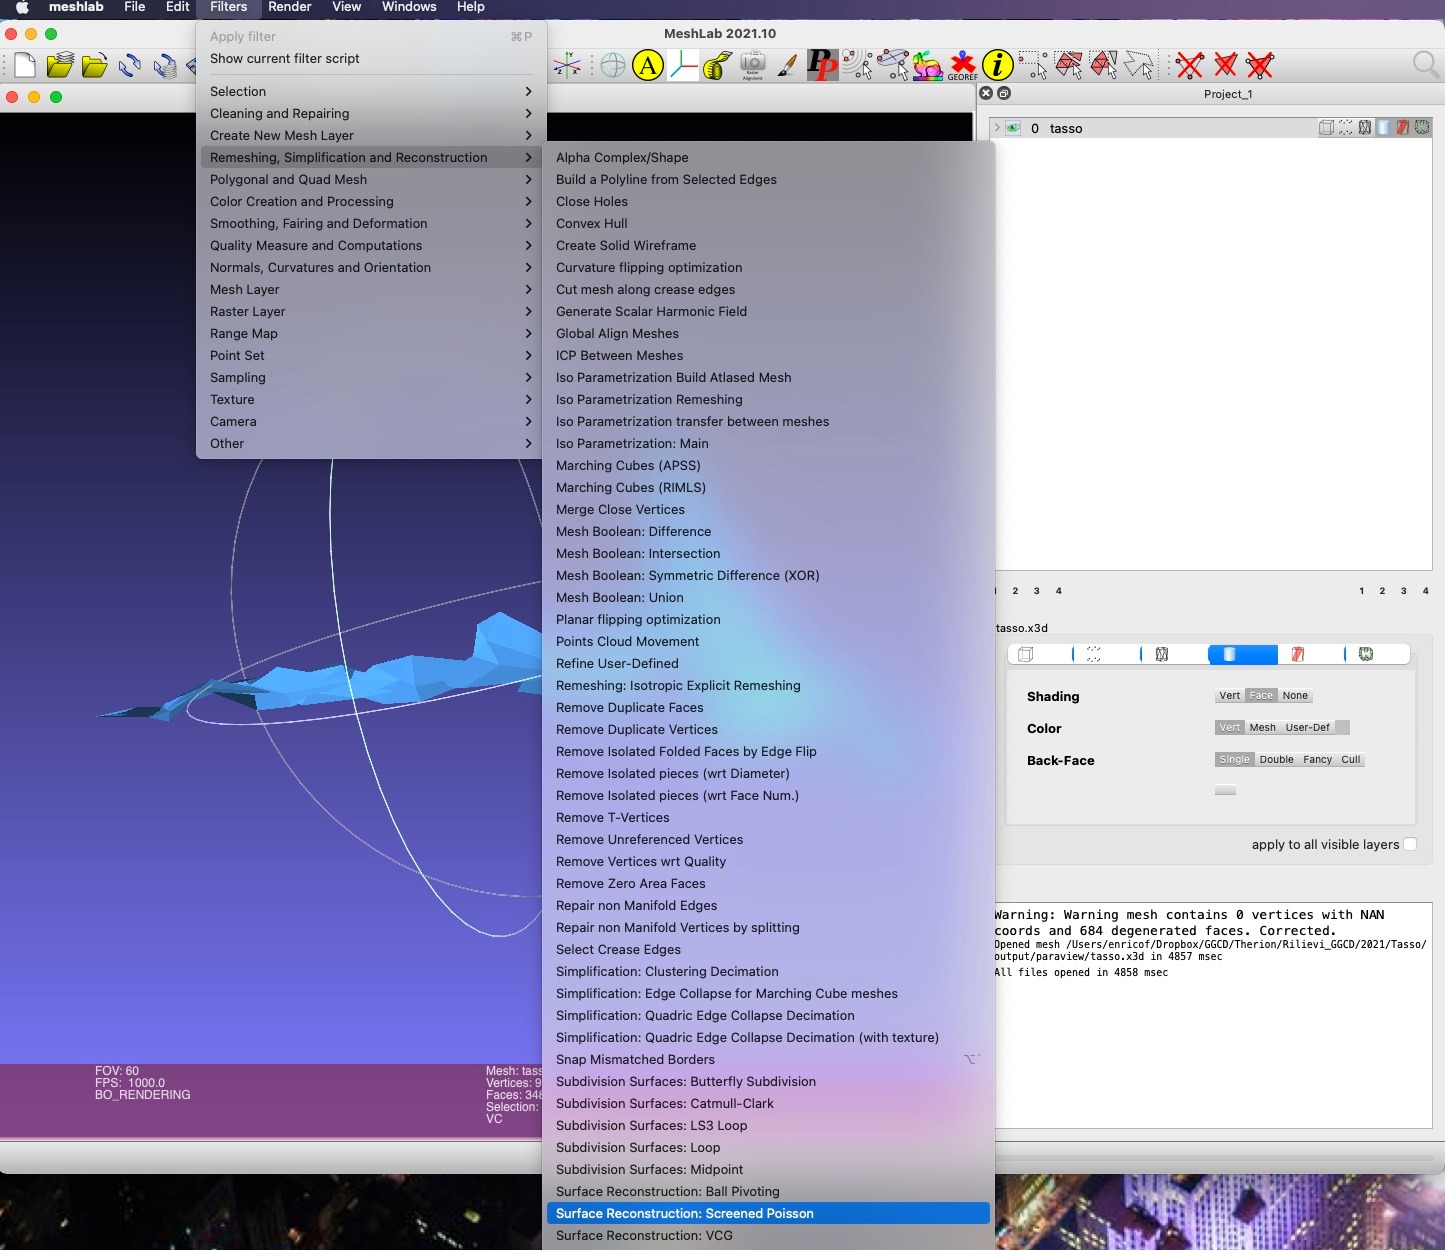This screenshot has width=1445, height=1250.
Task: Choose Remove Duplicate Vertices filter
Action: pos(768,729)
